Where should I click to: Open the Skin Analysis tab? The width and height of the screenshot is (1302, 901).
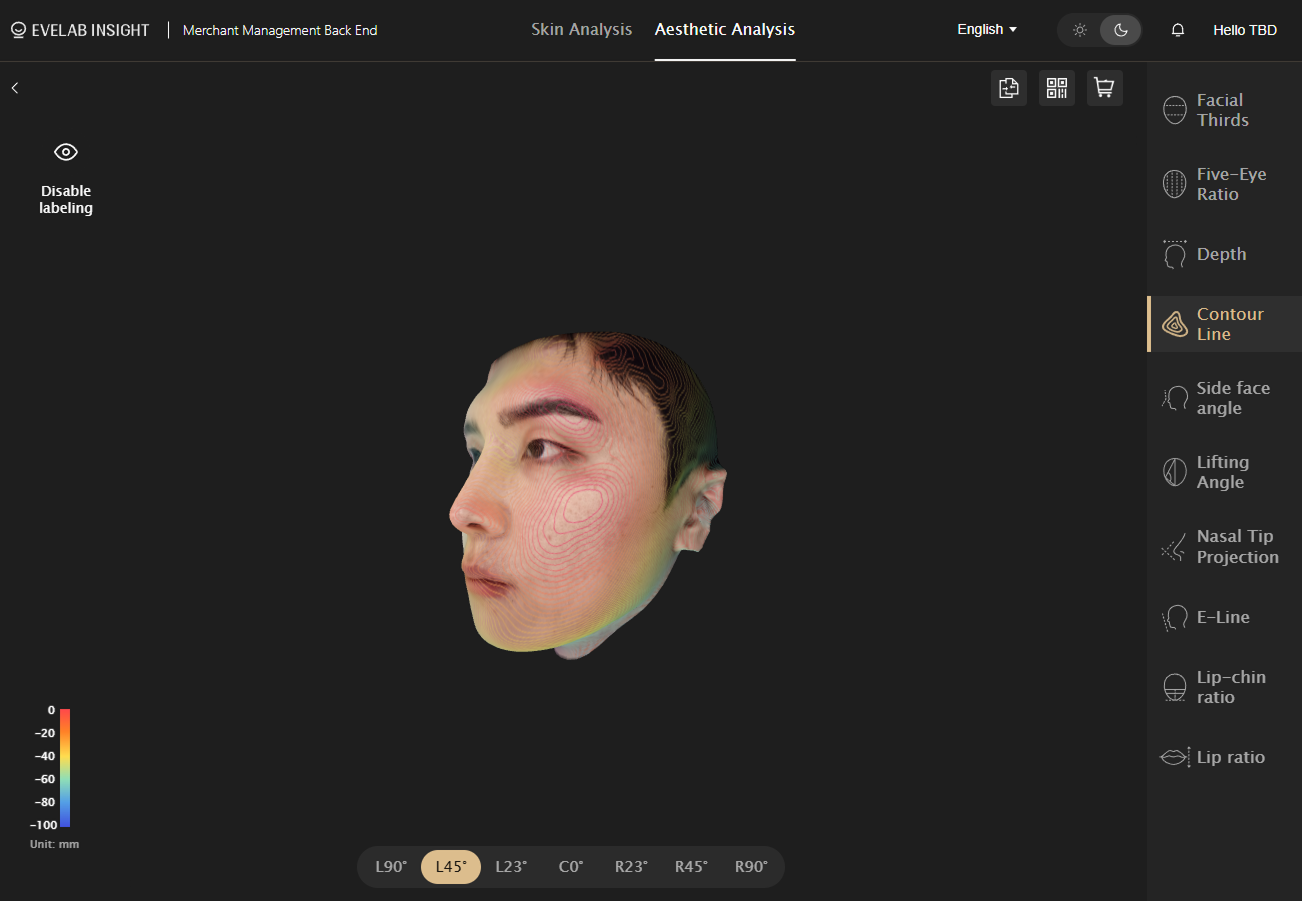click(582, 30)
